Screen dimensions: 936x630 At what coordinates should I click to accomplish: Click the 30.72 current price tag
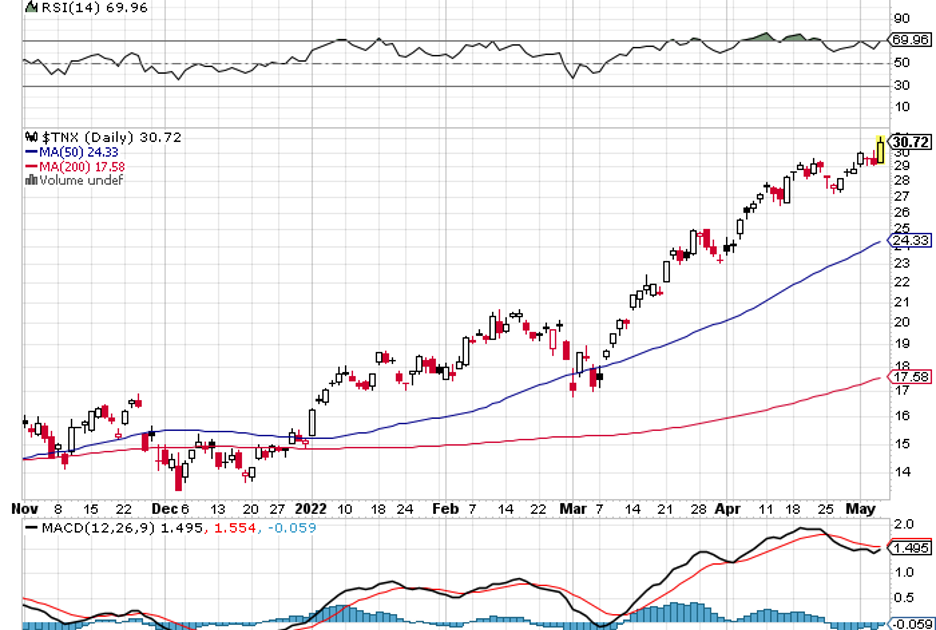[914, 142]
